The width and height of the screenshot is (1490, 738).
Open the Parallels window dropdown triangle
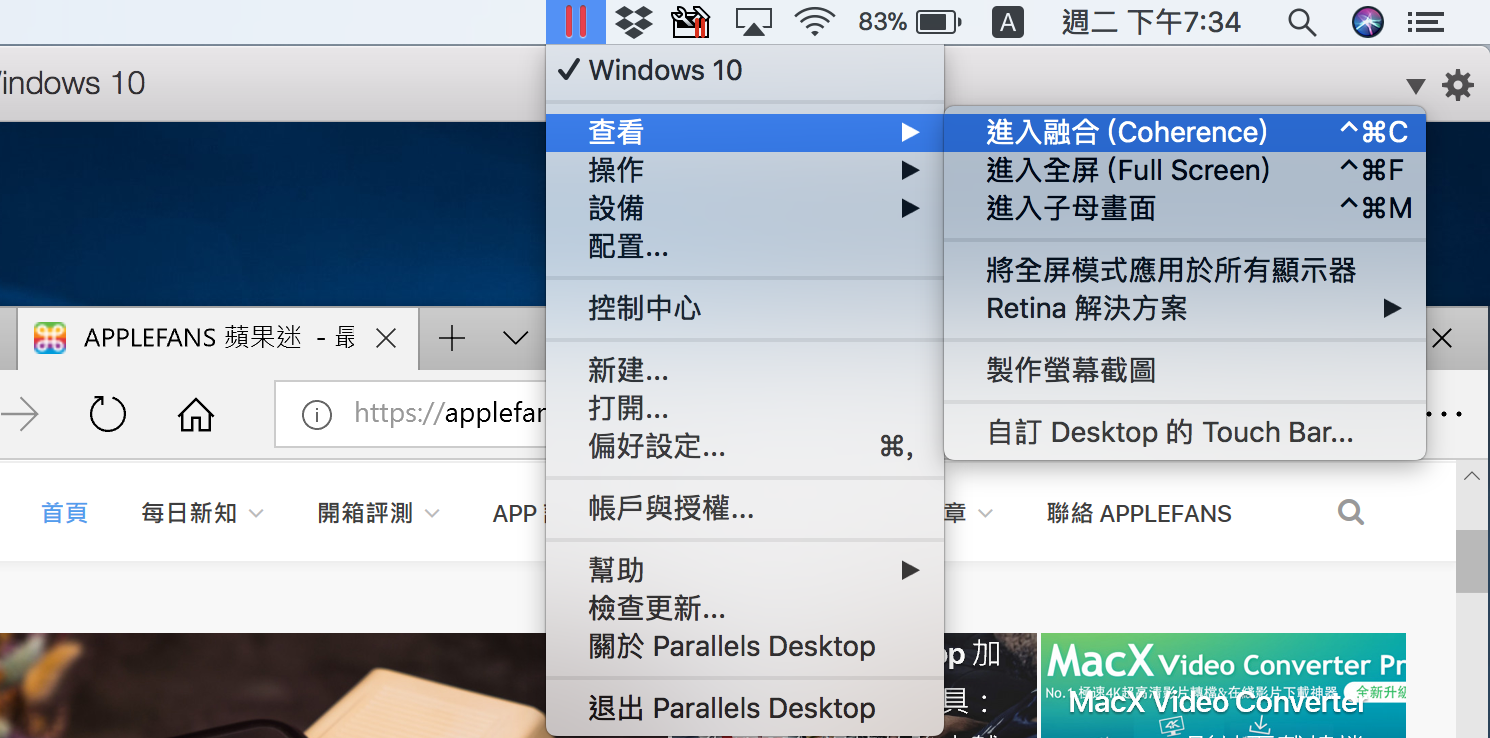(1416, 86)
